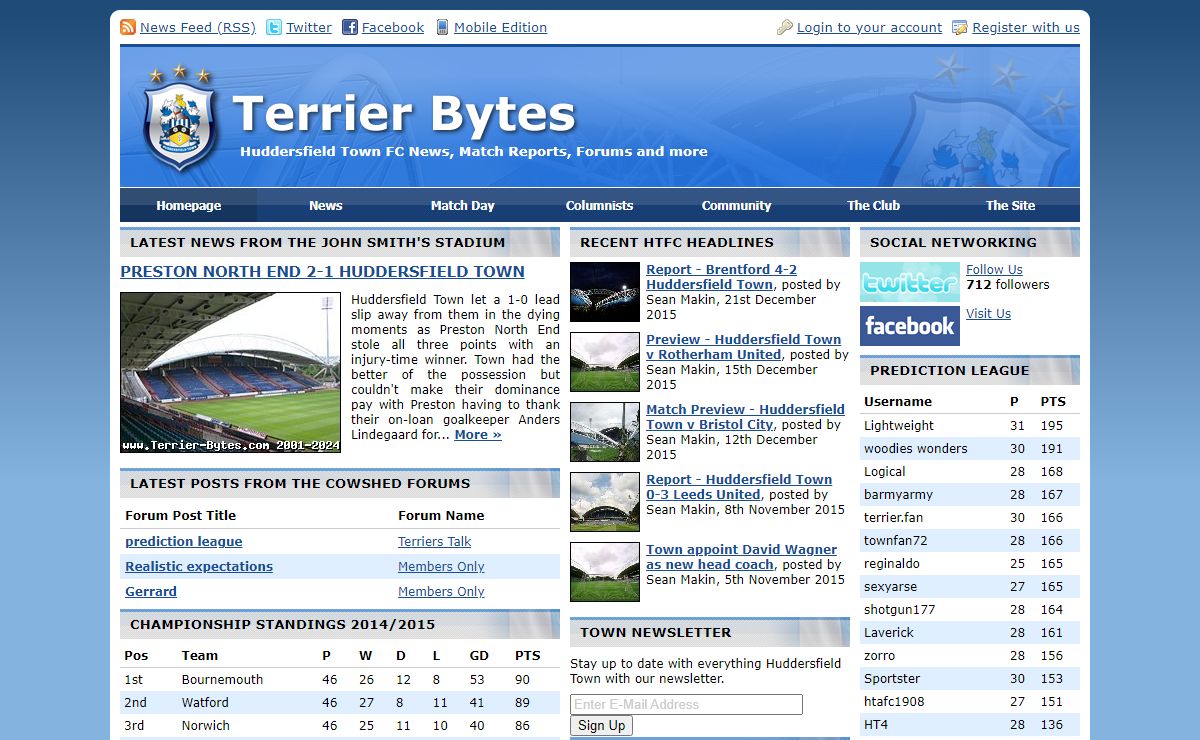Click woodies wonders username row

coord(970,448)
